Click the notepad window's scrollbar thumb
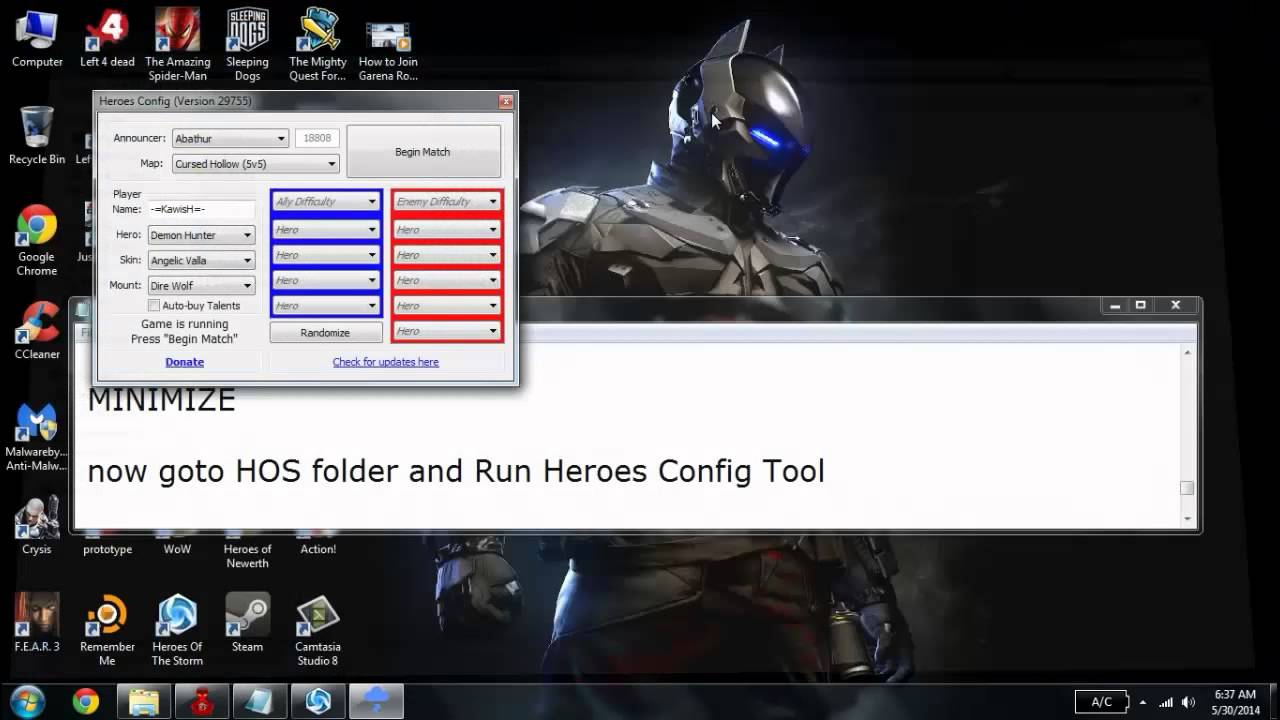The height and width of the screenshot is (720, 1280). pyautogui.click(x=1188, y=488)
